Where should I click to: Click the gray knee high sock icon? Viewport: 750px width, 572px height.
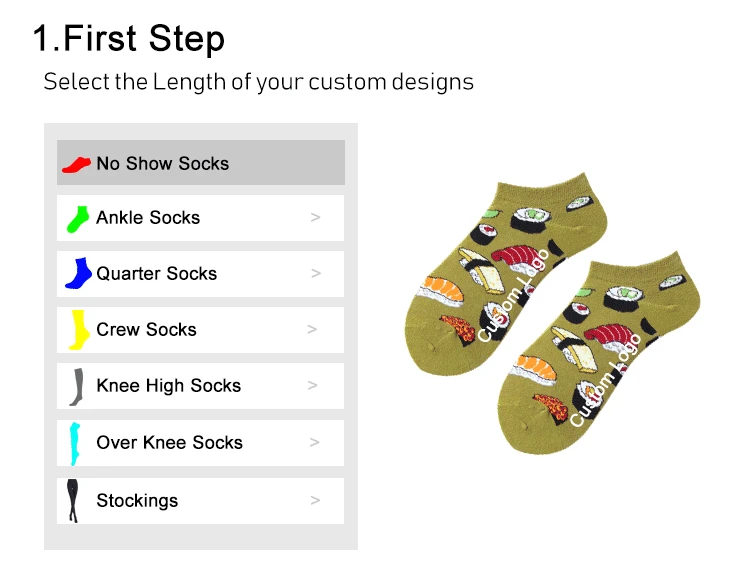pyautogui.click(x=76, y=386)
